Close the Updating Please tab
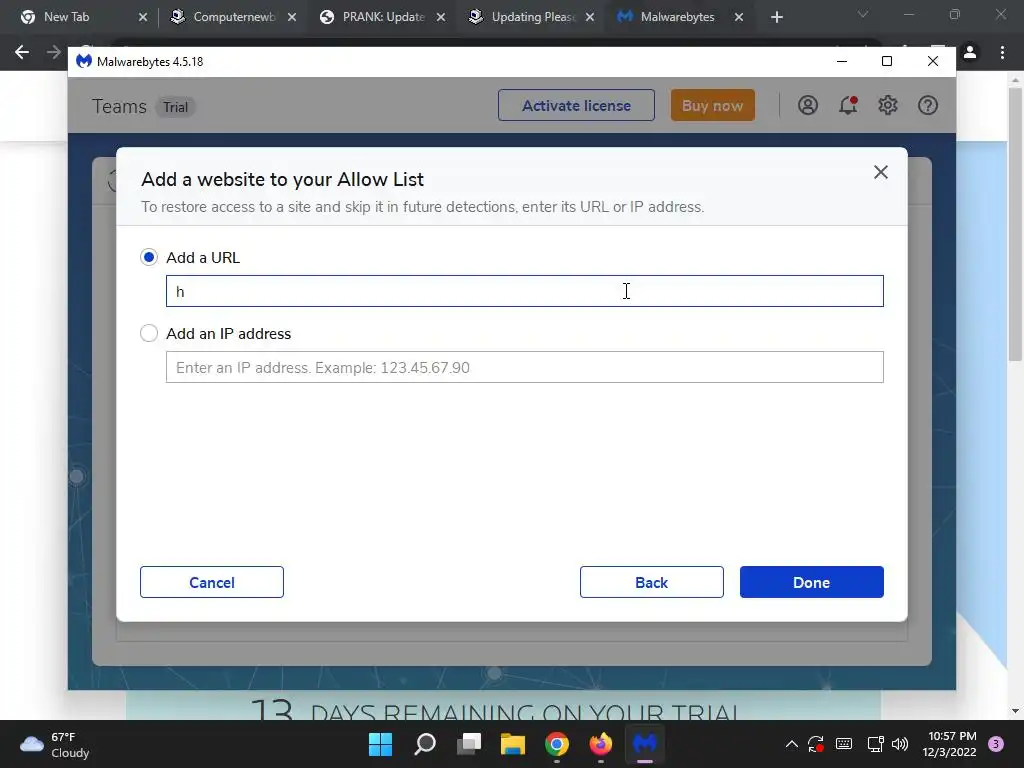 point(590,17)
